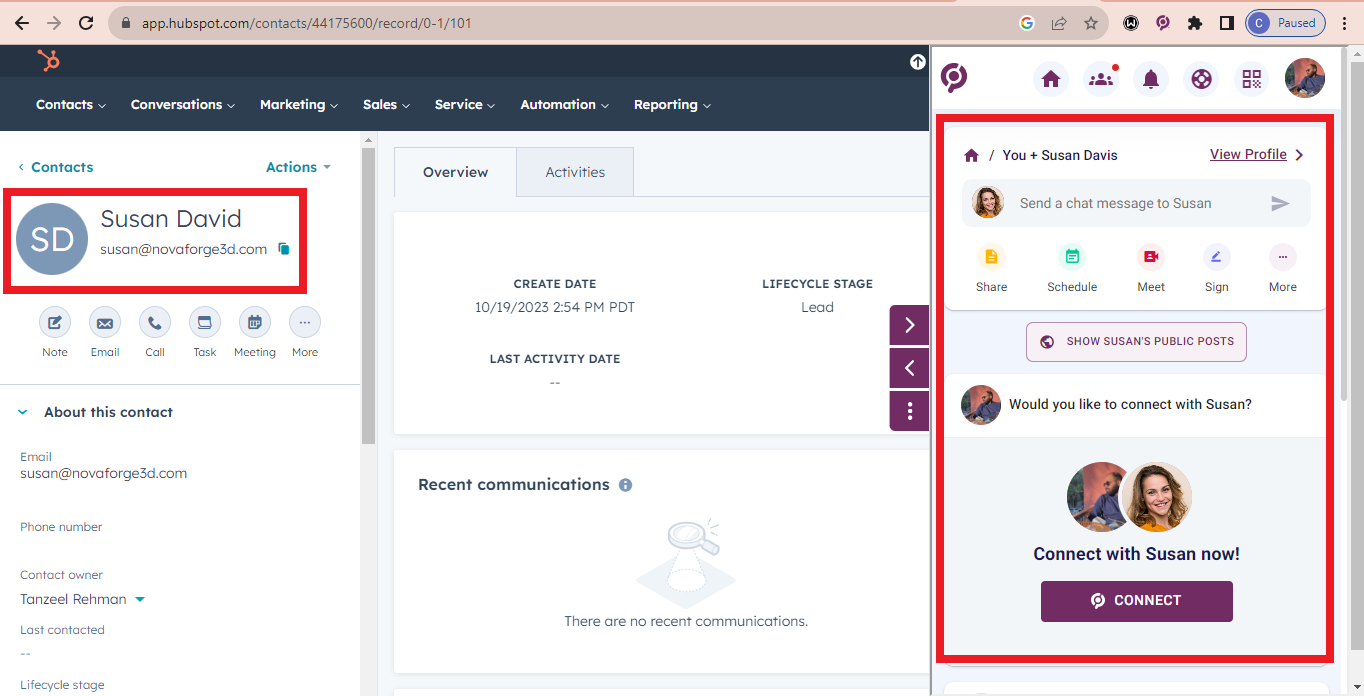
Task: Open the Actions dropdown for the contact
Action: point(298,167)
